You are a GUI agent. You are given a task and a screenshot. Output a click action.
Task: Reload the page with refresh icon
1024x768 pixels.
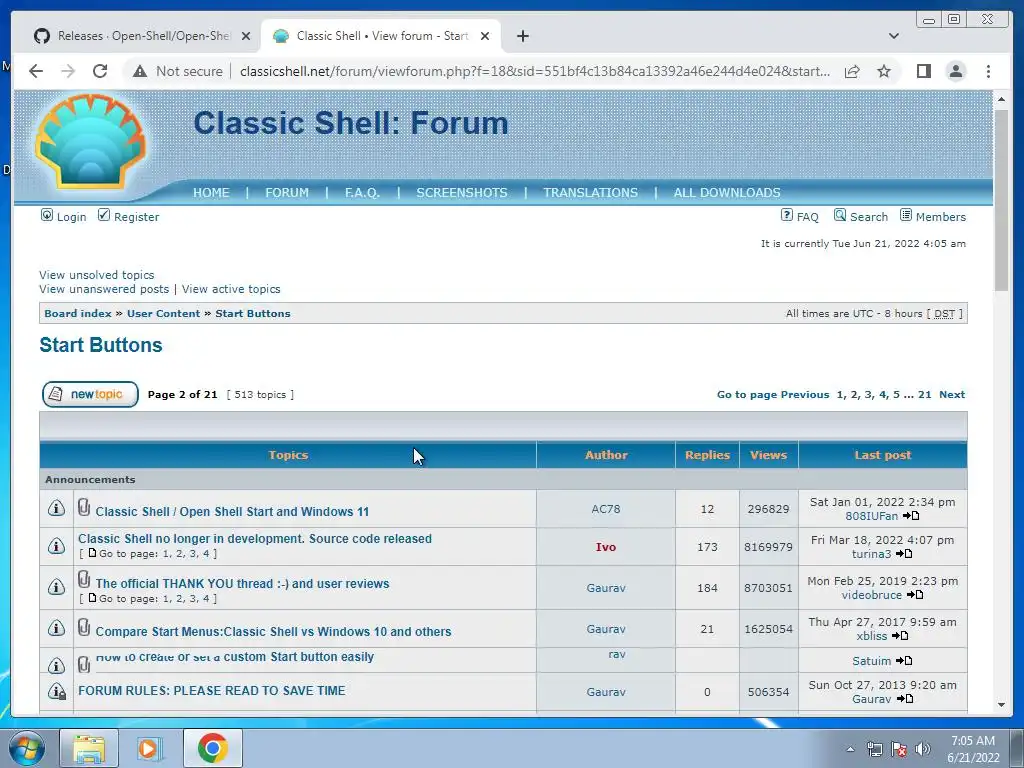click(100, 71)
